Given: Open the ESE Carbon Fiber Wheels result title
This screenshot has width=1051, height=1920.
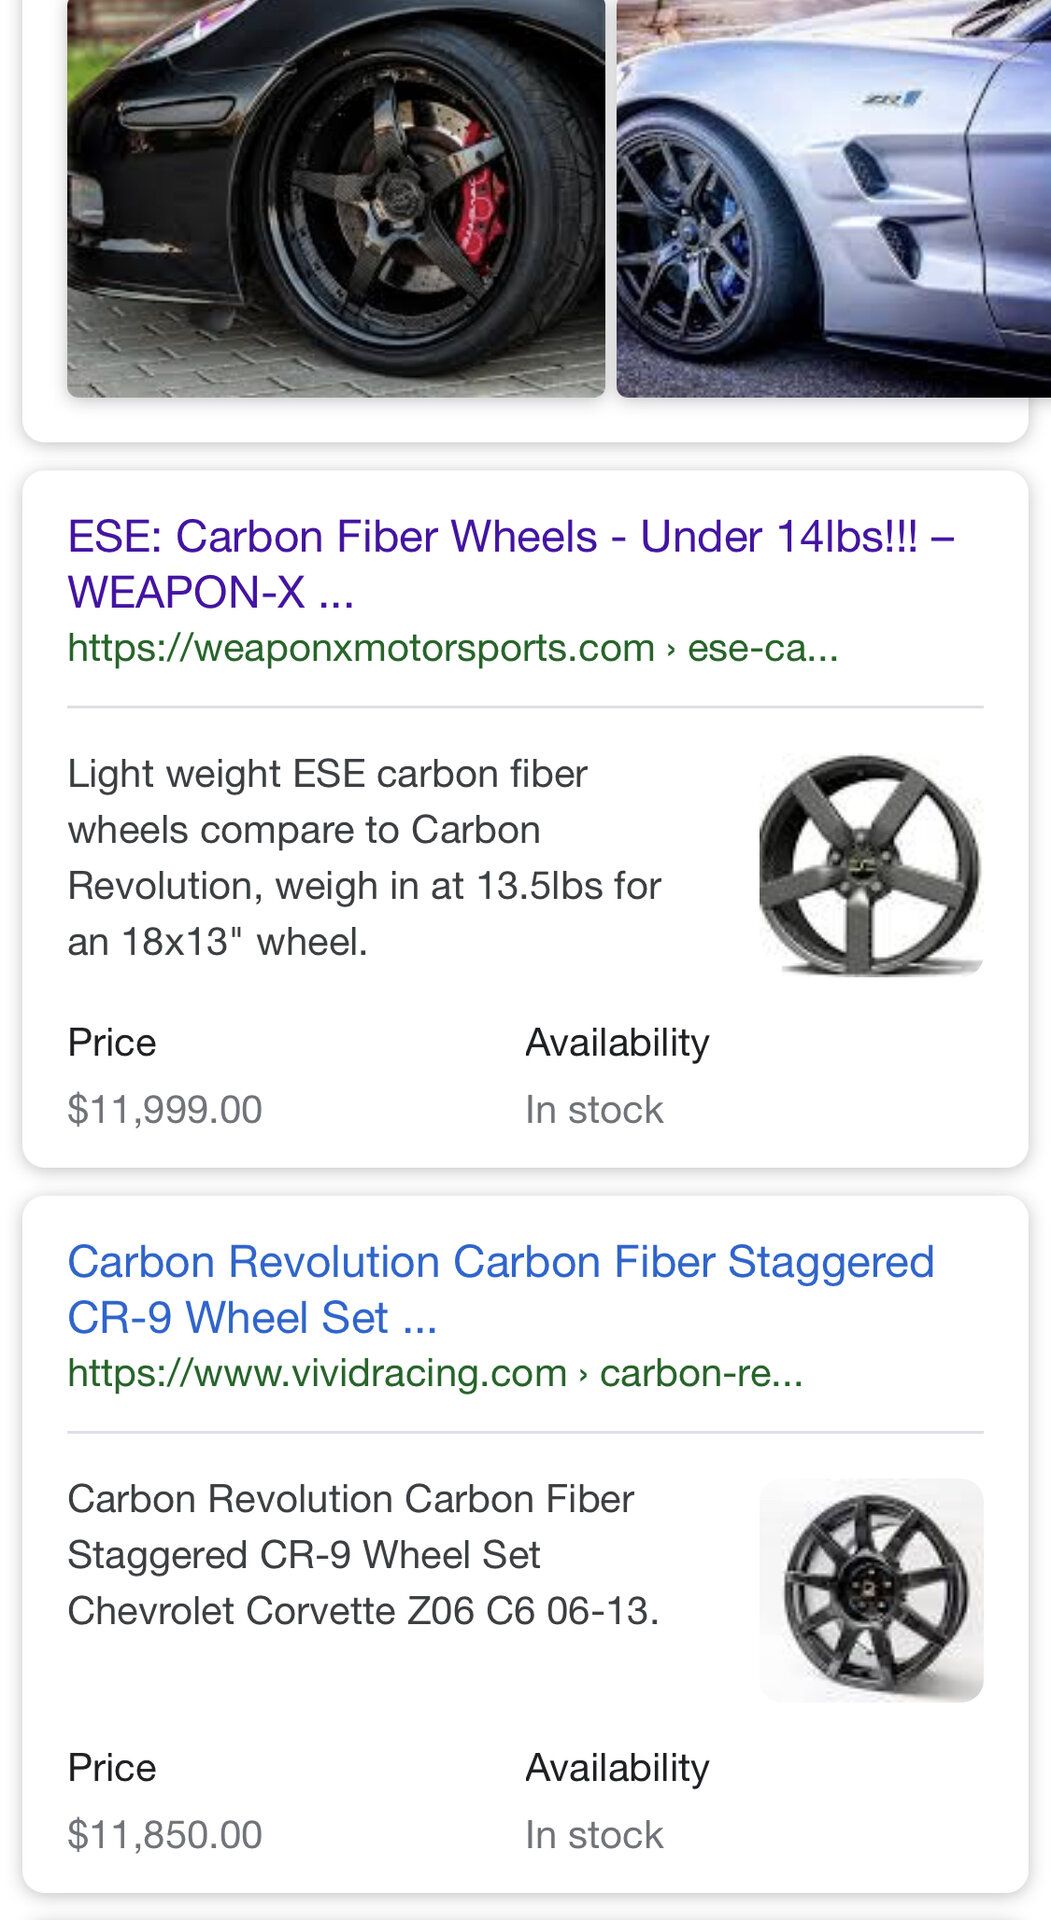Looking at the screenshot, I should [x=510, y=564].
